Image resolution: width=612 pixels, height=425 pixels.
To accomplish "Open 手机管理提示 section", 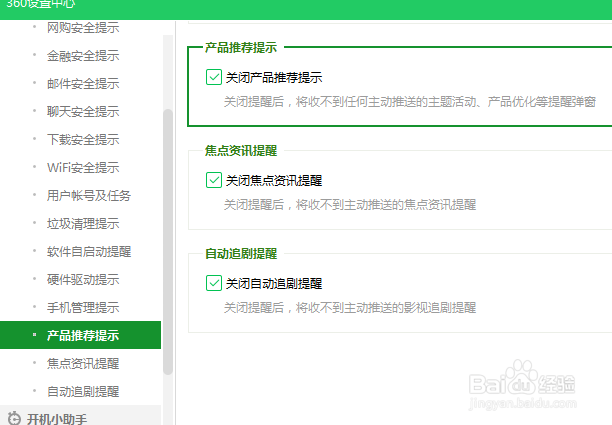I will click(x=83, y=308).
